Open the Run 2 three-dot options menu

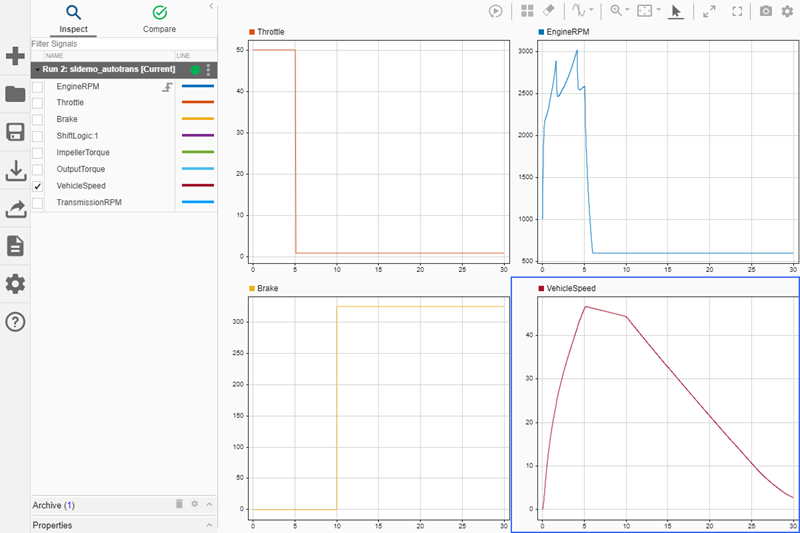[x=208, y=70]
